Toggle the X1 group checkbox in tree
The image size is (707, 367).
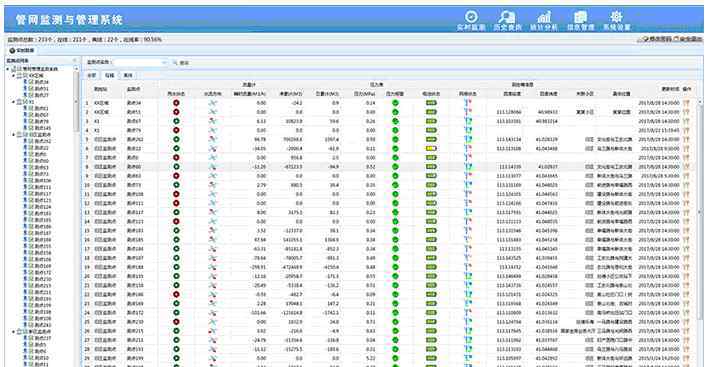(25, 102)
